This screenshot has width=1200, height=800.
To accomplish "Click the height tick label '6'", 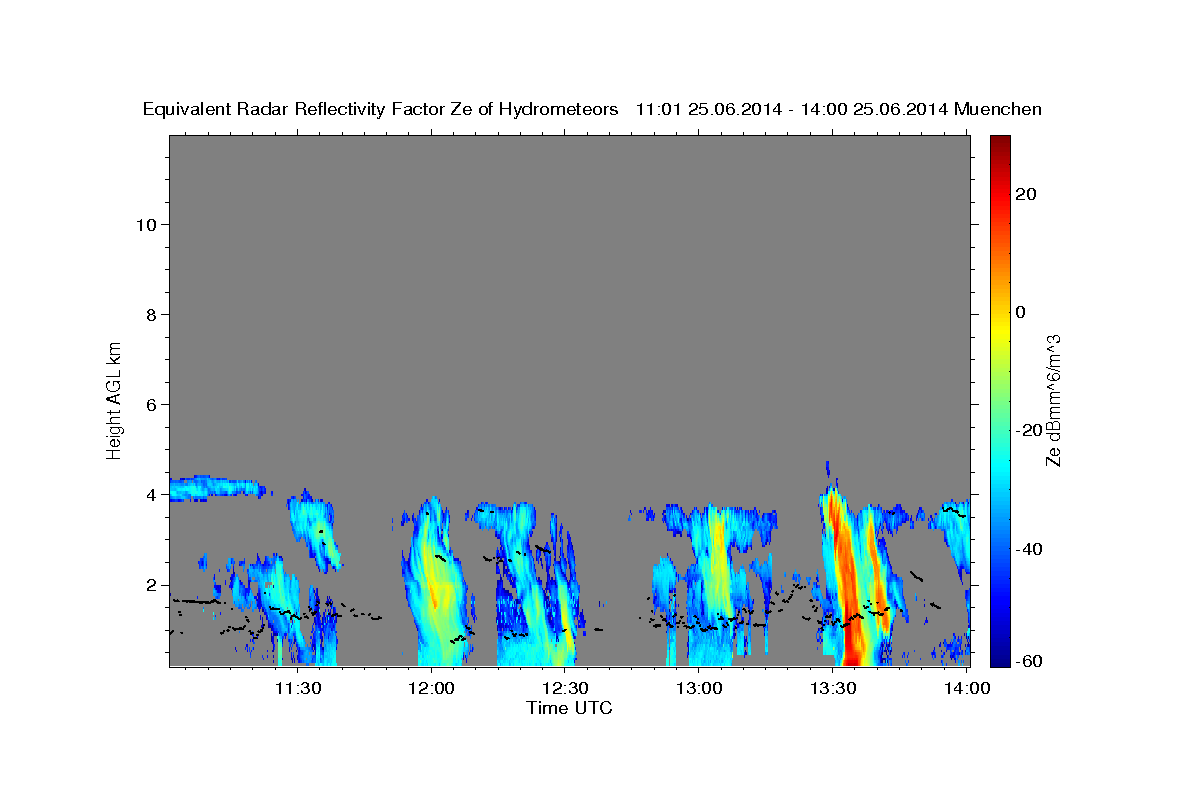I will tap(151, 404).
